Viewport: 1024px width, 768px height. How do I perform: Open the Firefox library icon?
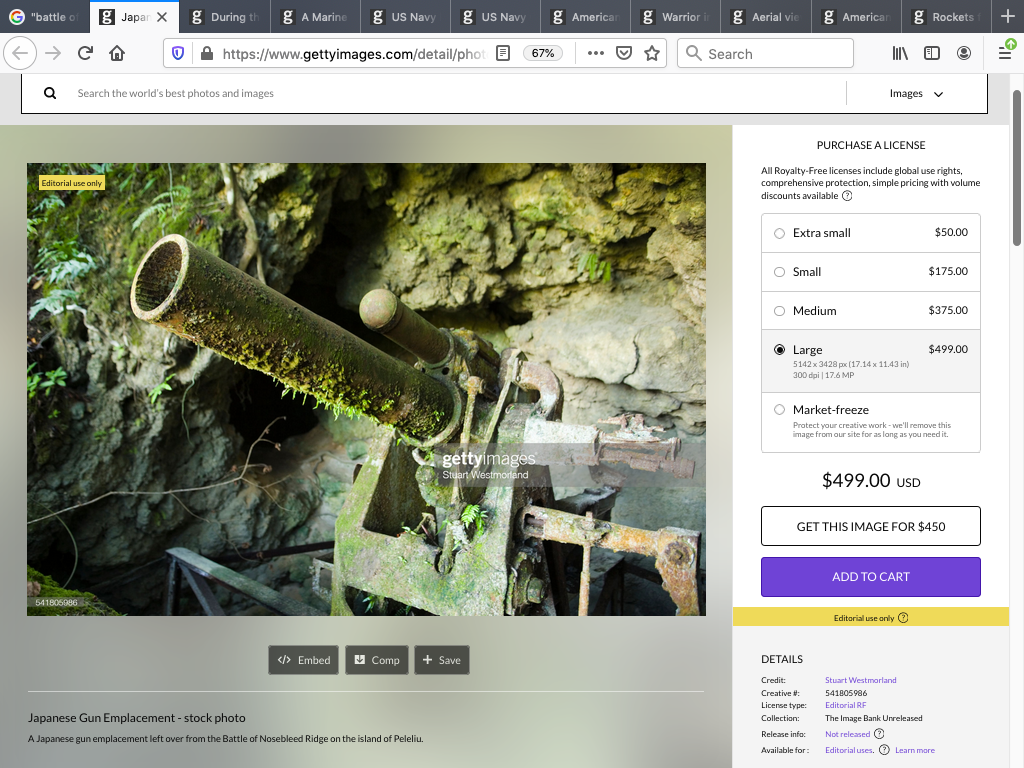click(900, 53)
